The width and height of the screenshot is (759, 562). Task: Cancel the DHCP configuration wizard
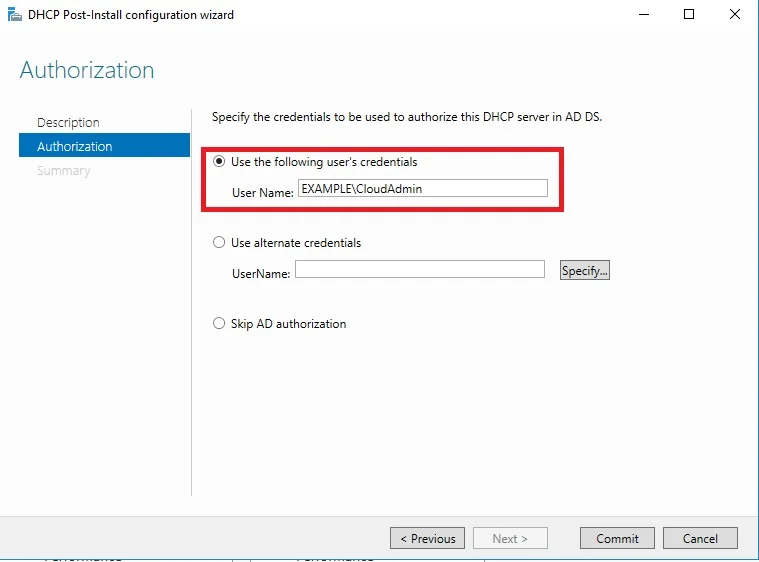[x=700, y=538]
